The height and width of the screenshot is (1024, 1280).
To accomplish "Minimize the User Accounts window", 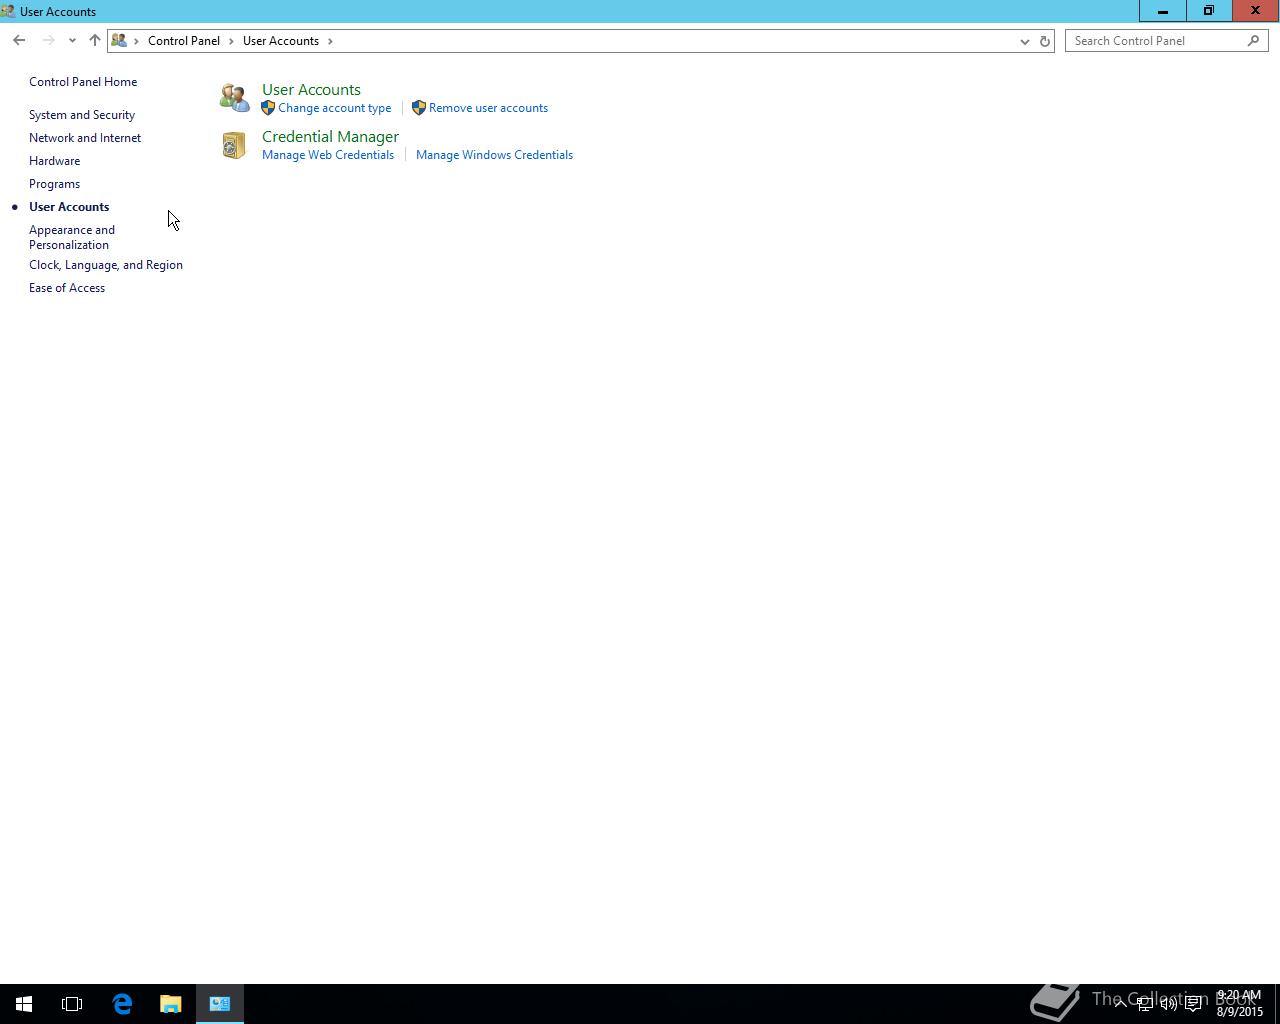I will [x=1163, y=11].
